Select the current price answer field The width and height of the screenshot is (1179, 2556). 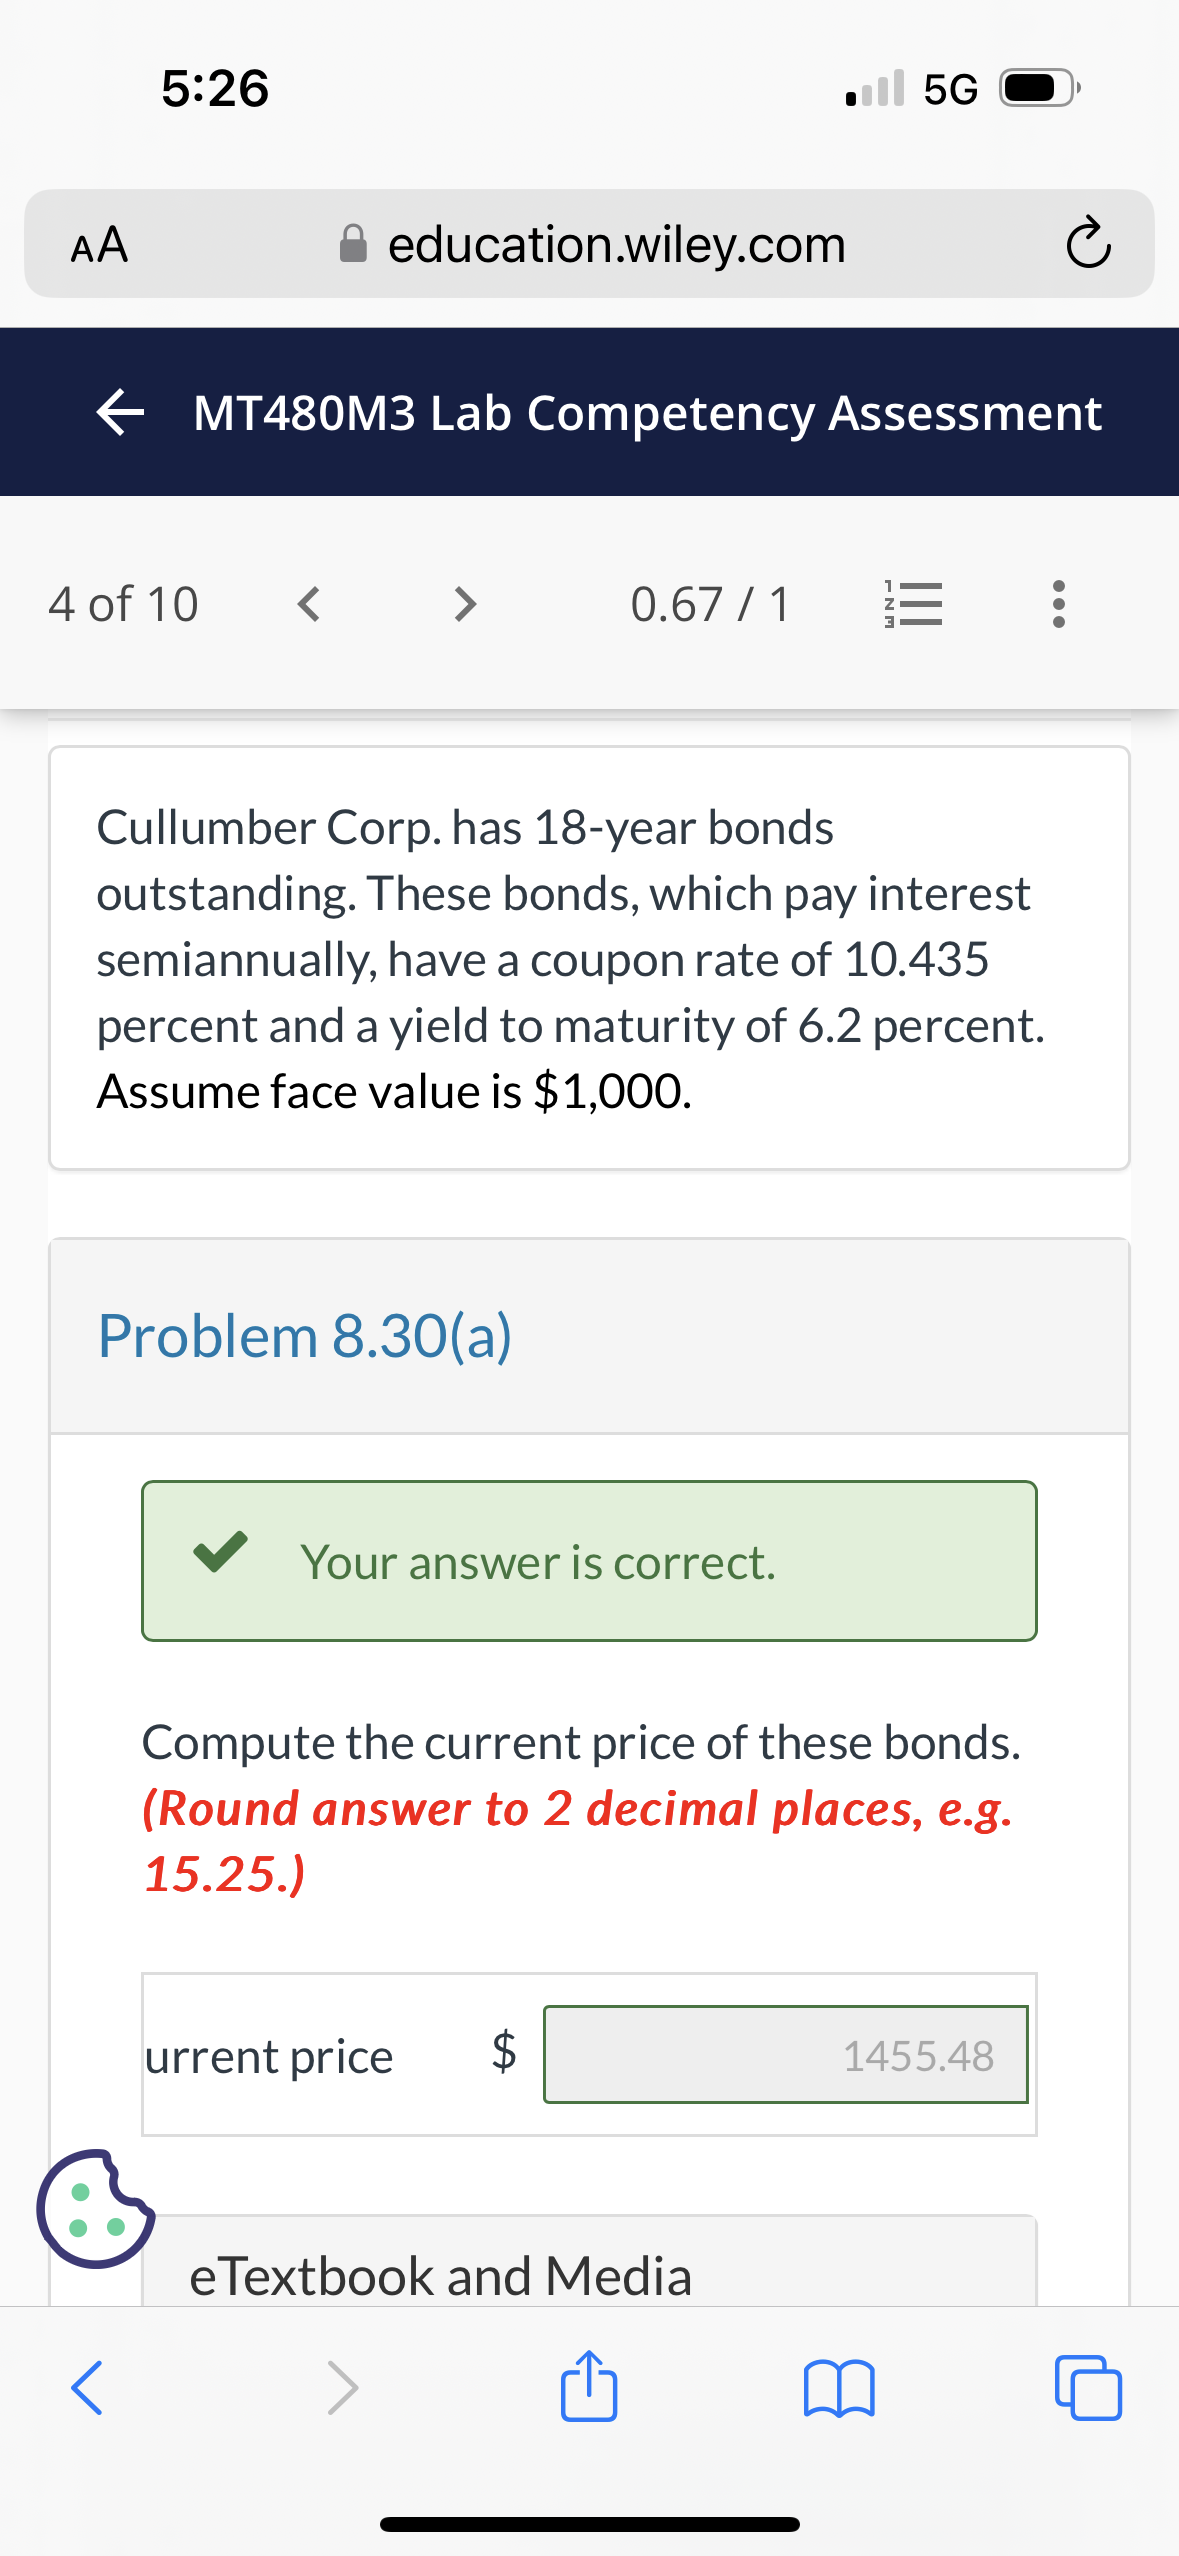pyautogui.click(x=786, y=2056)
